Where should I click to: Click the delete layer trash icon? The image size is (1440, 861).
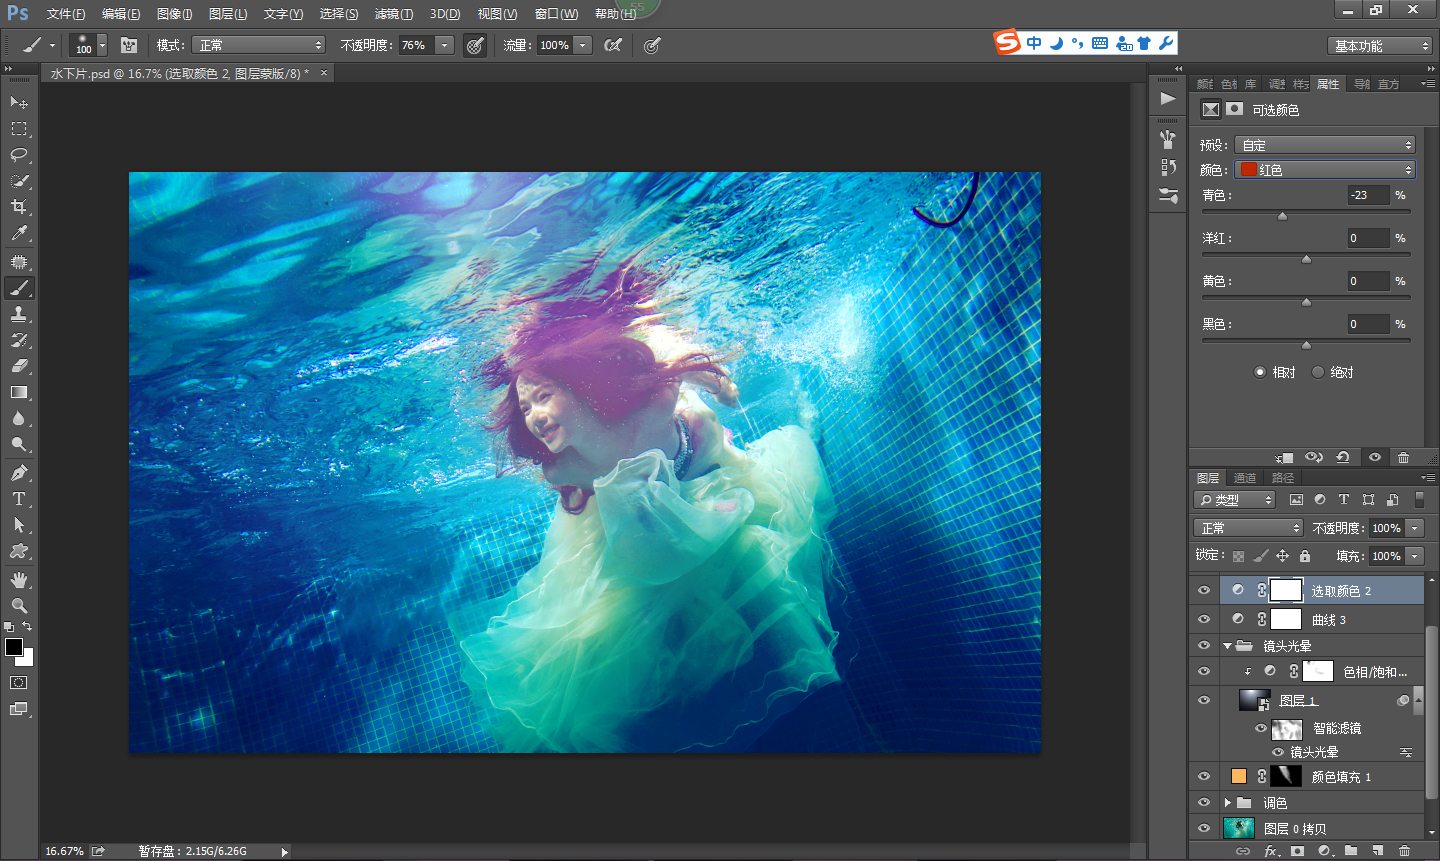(1404, 851)
